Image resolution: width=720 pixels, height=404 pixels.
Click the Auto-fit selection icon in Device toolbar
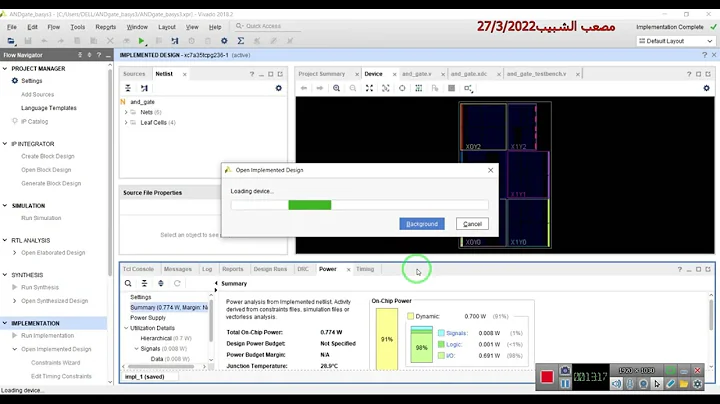pos(402,88)
